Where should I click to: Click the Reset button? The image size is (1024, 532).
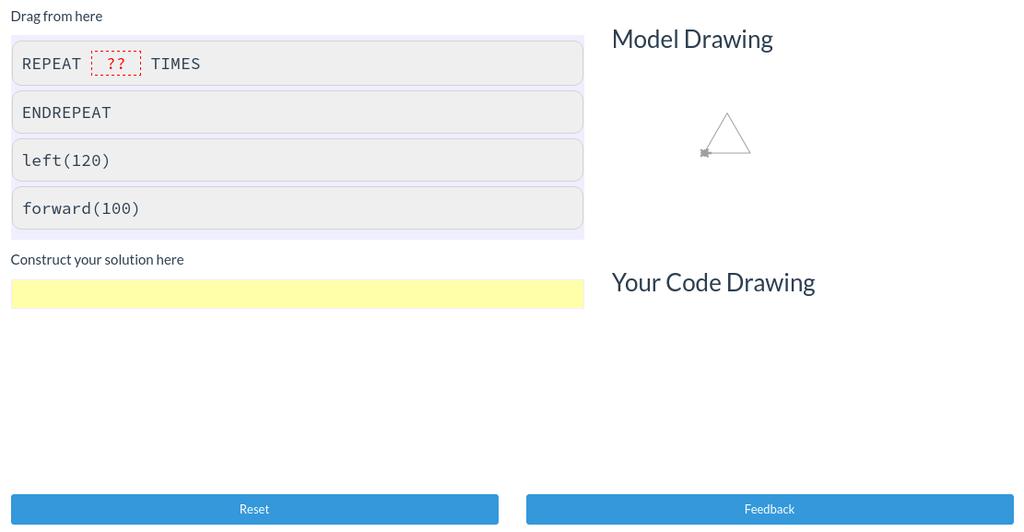pos(255,509)
